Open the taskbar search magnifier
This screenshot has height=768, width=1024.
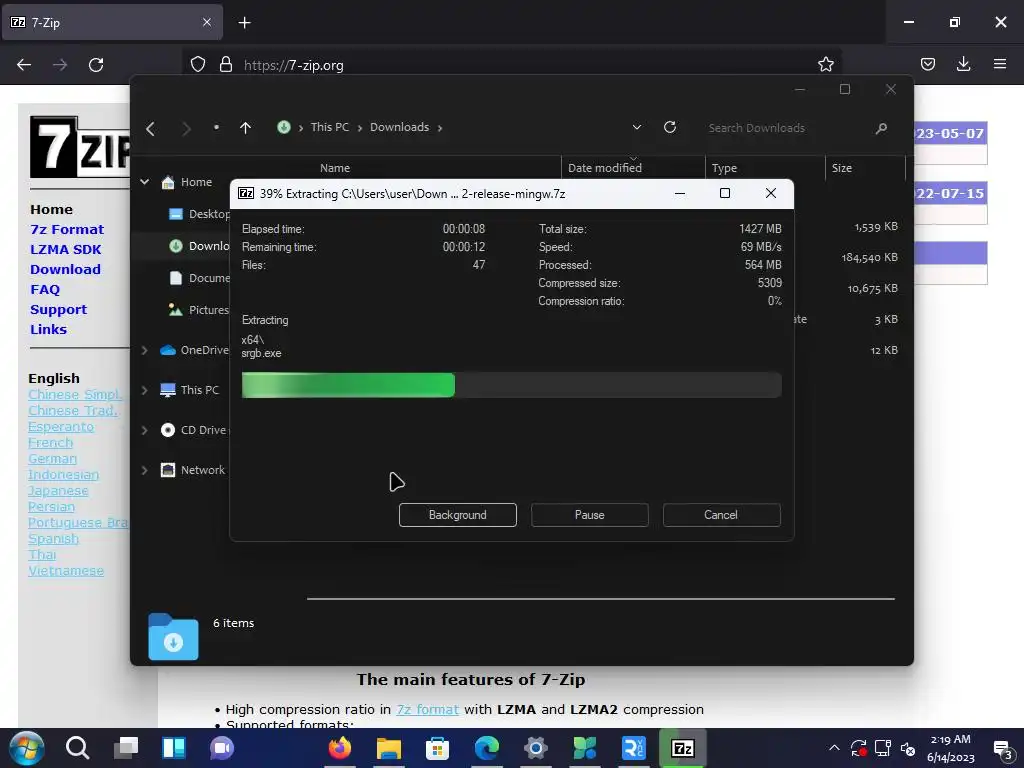click(x=77, y=748)
